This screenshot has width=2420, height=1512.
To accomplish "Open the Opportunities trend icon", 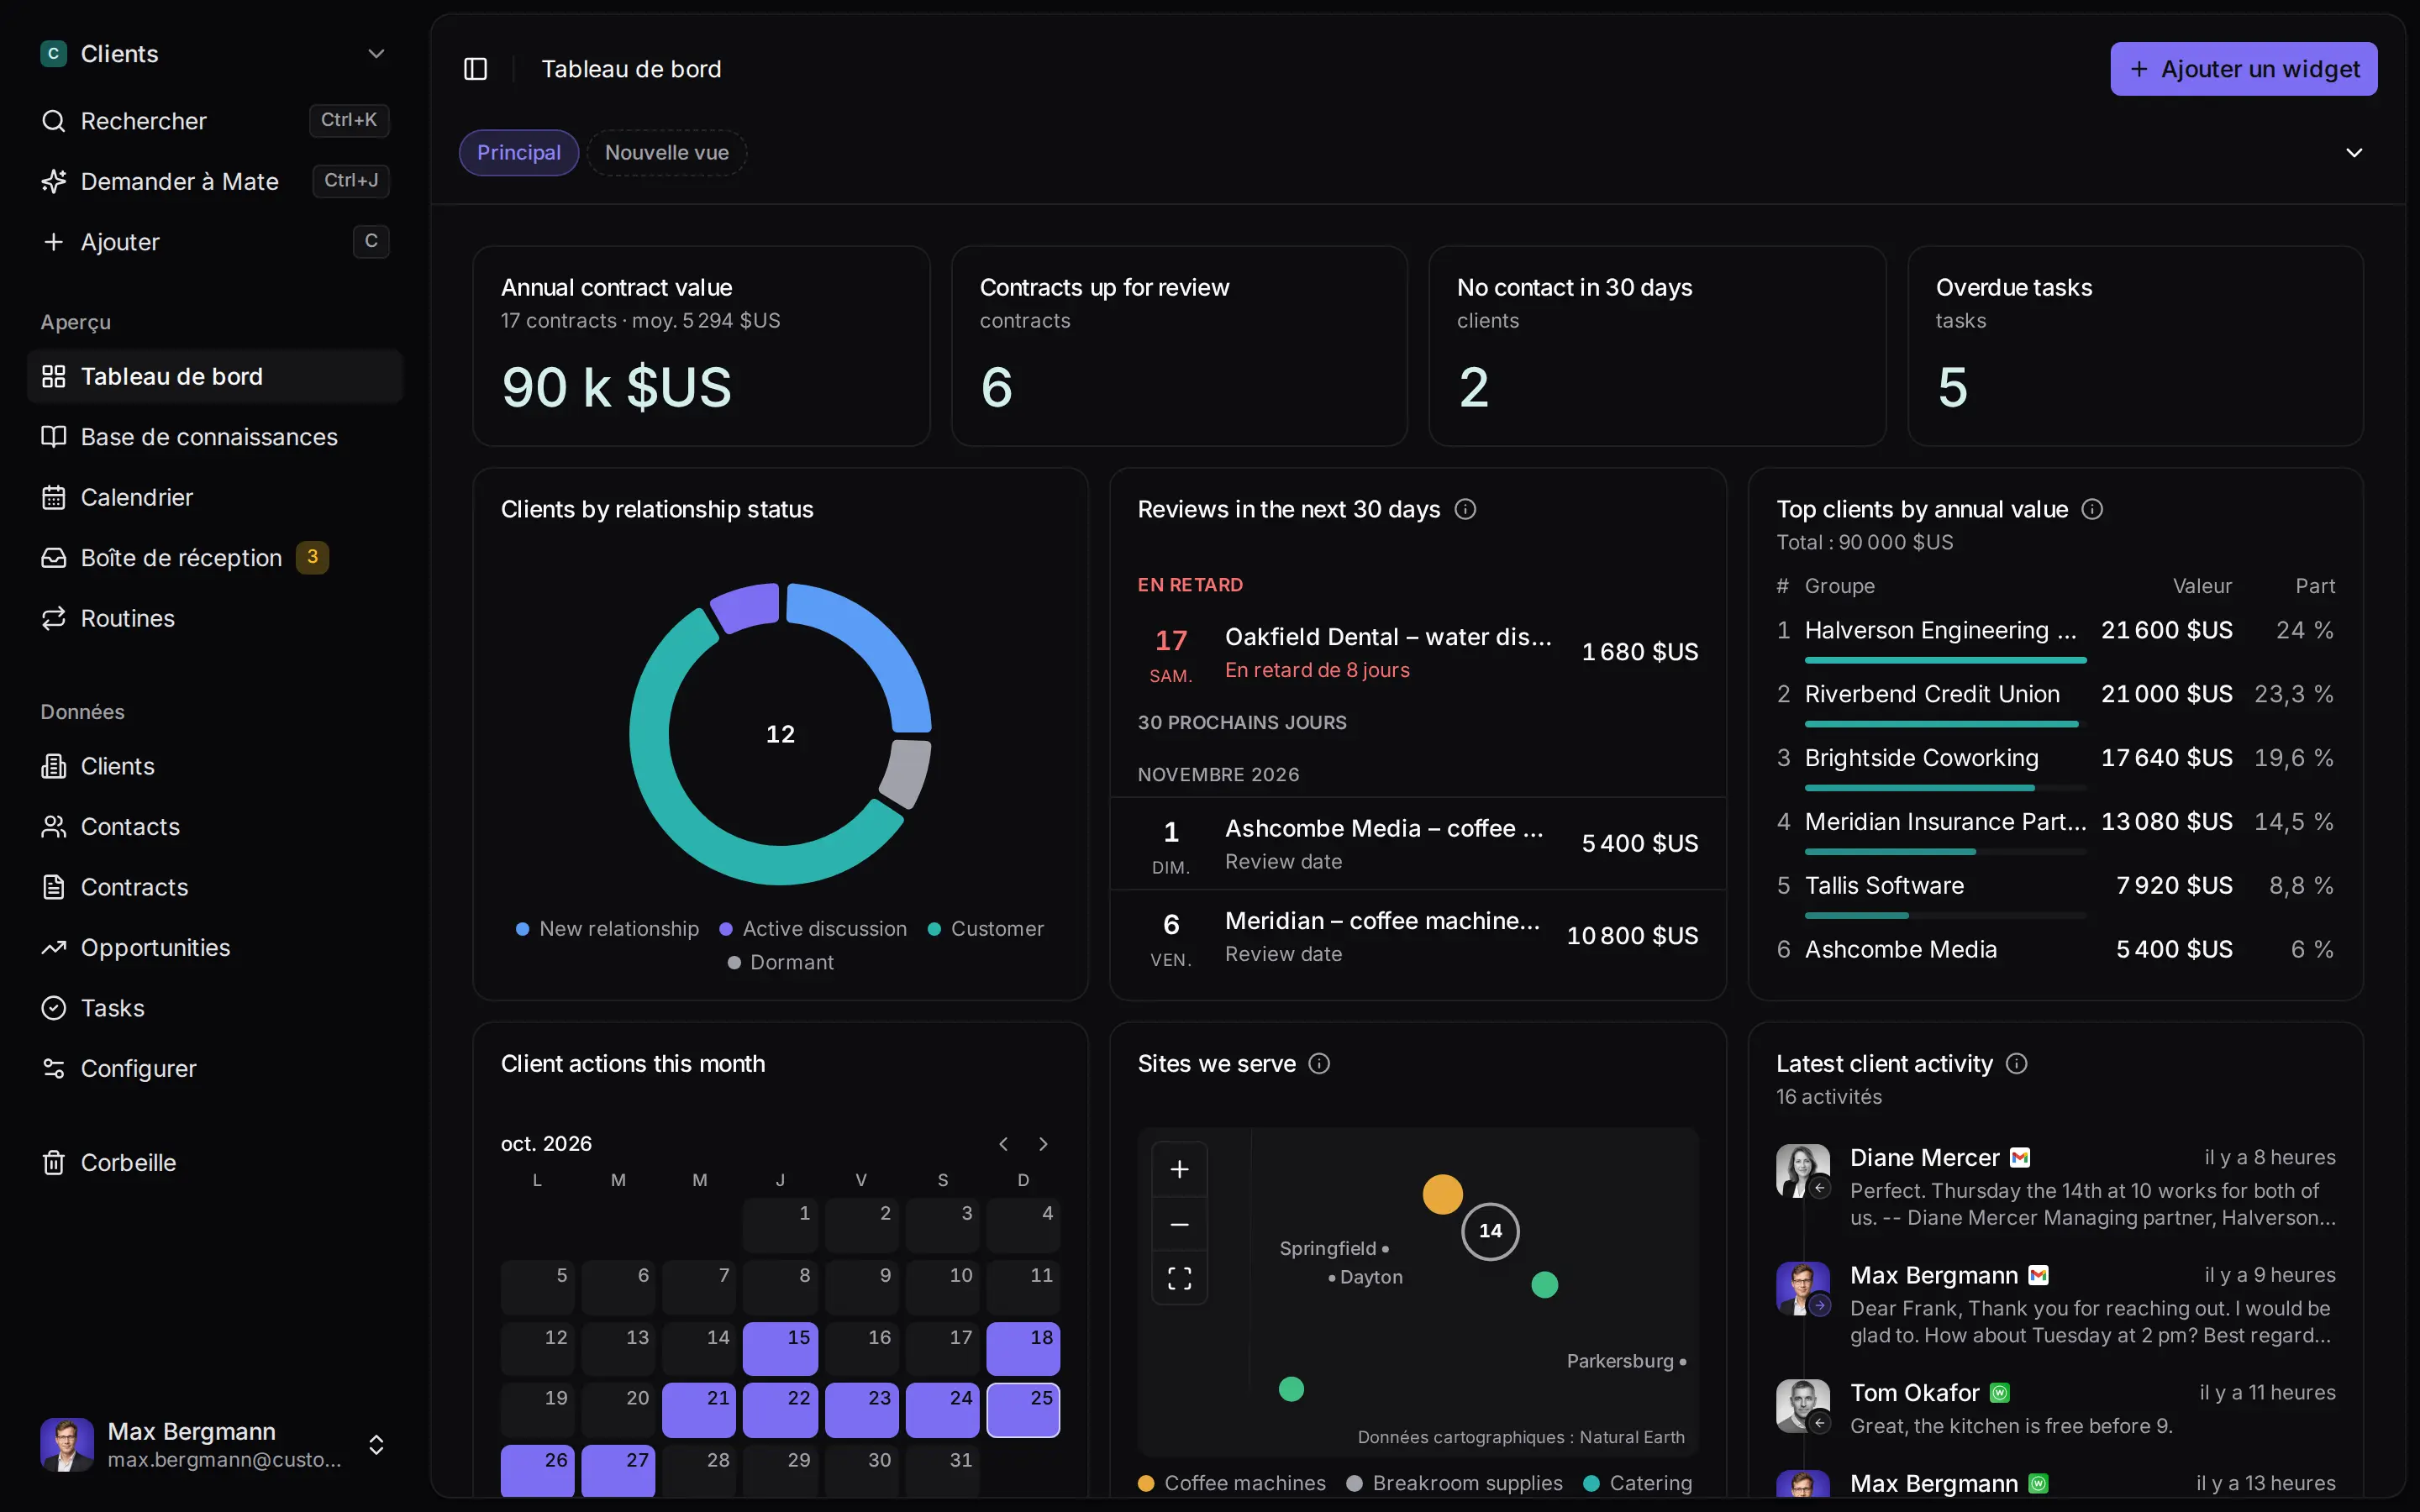I will tap(53, 948).
